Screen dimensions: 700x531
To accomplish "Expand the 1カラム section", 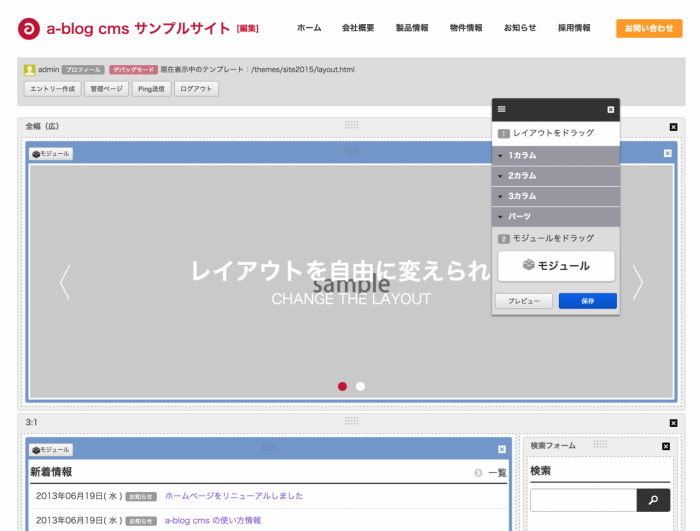I will (556, 155).
